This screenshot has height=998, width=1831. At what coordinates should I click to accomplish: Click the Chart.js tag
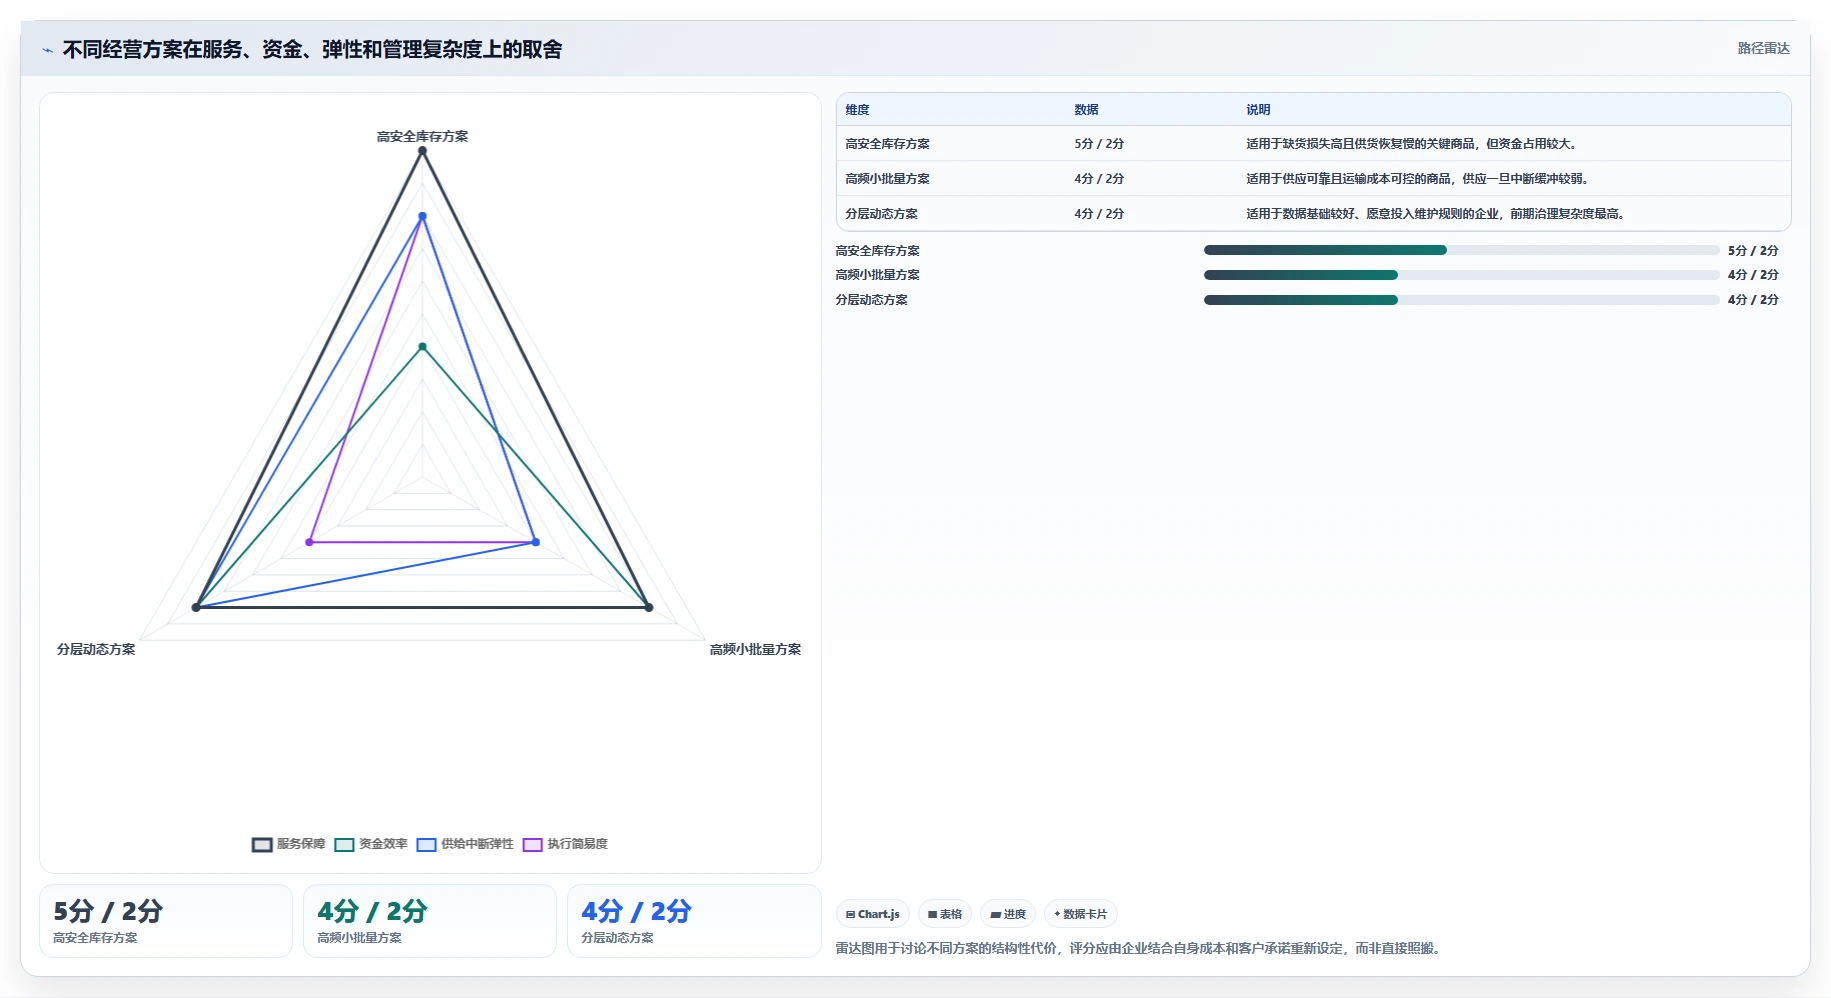(873, 914)
